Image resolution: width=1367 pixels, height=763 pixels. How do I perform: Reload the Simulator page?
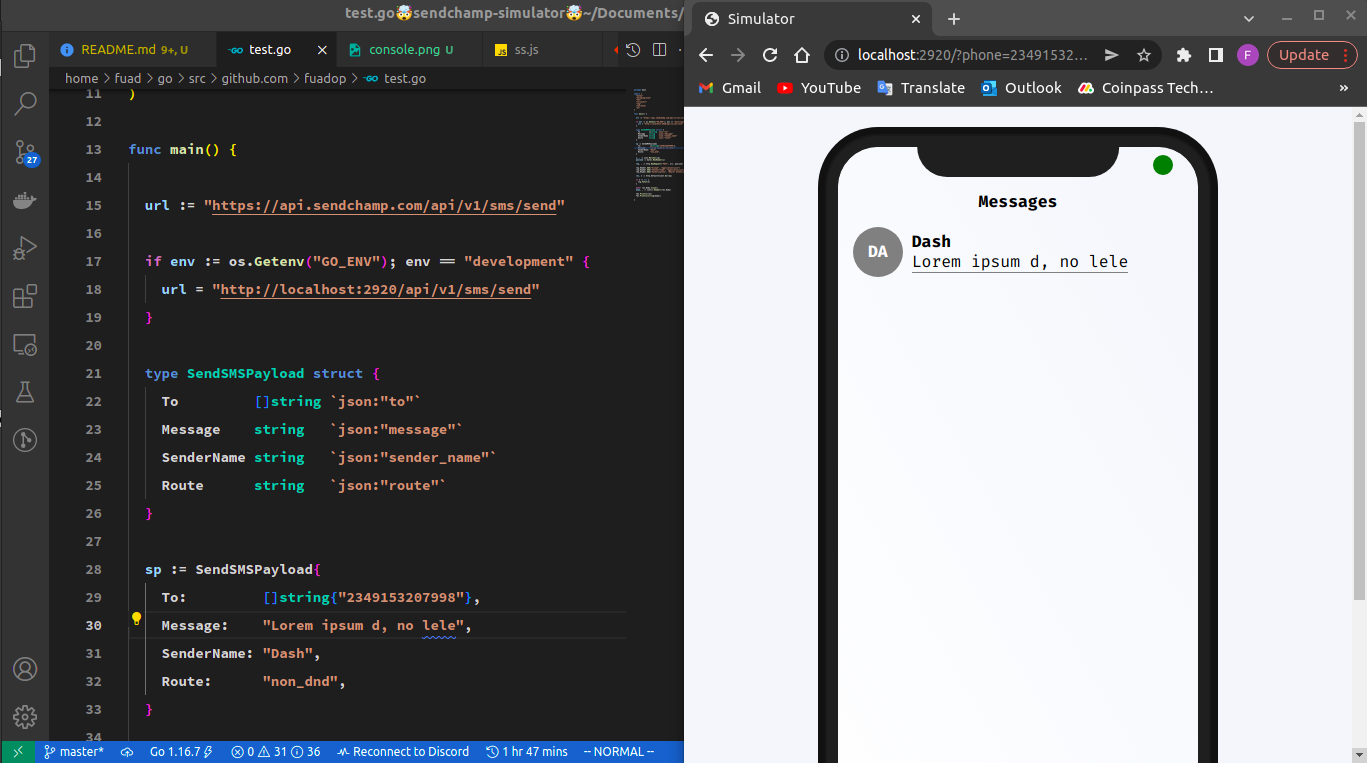[770, 55]
